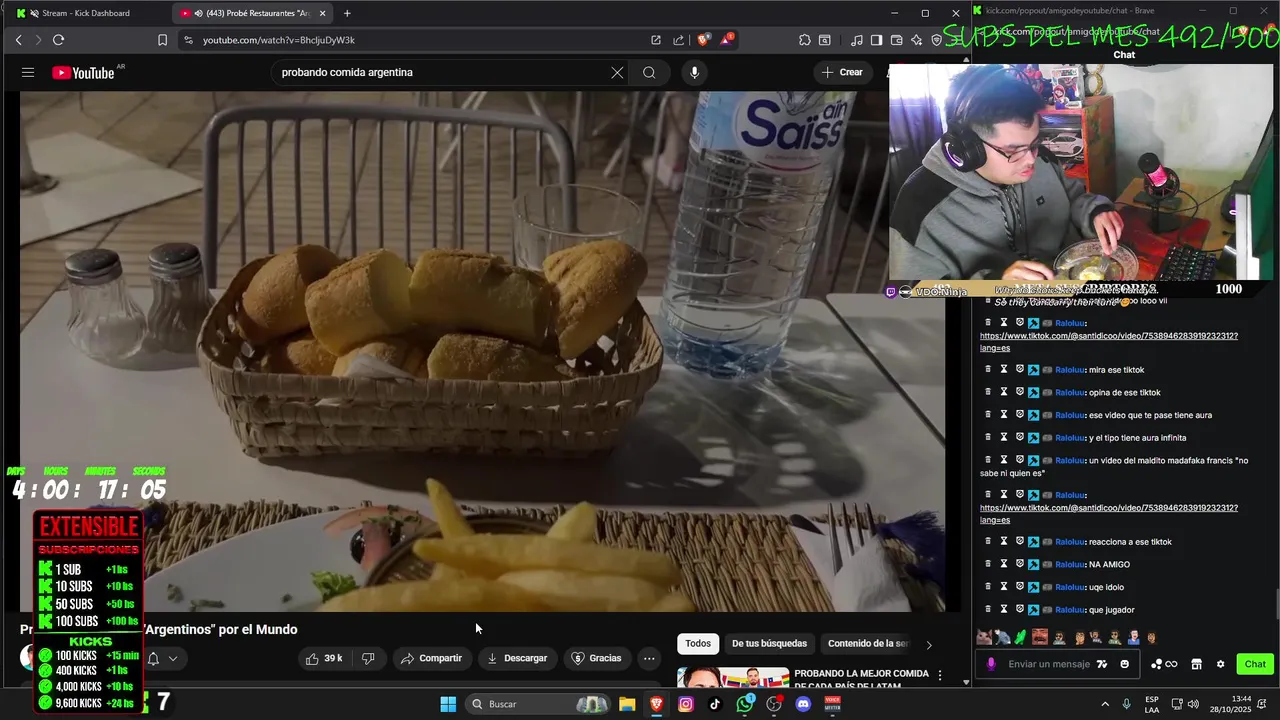Click the Descargar download button
Image resolution: width=1280 pixels, height=720 pixels.
tap(517, 658)
